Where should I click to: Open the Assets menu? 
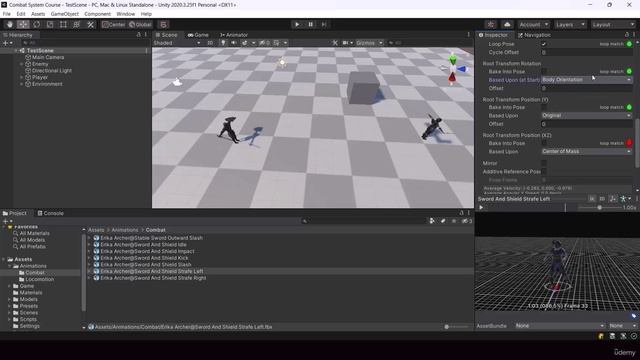click(38, 14)
